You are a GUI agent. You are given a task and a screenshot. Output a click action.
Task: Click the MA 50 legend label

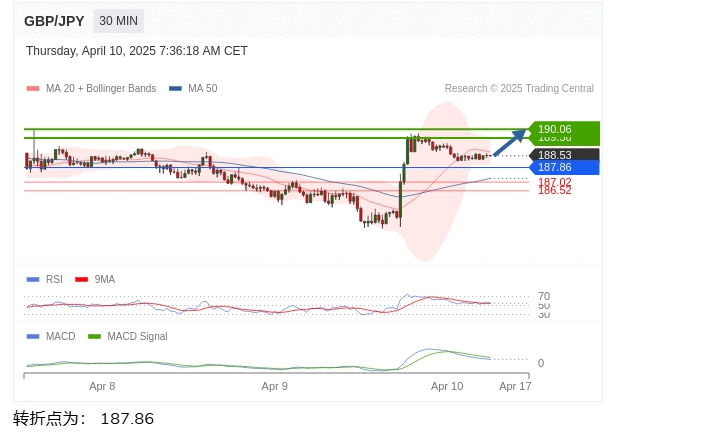coord(203,88)
